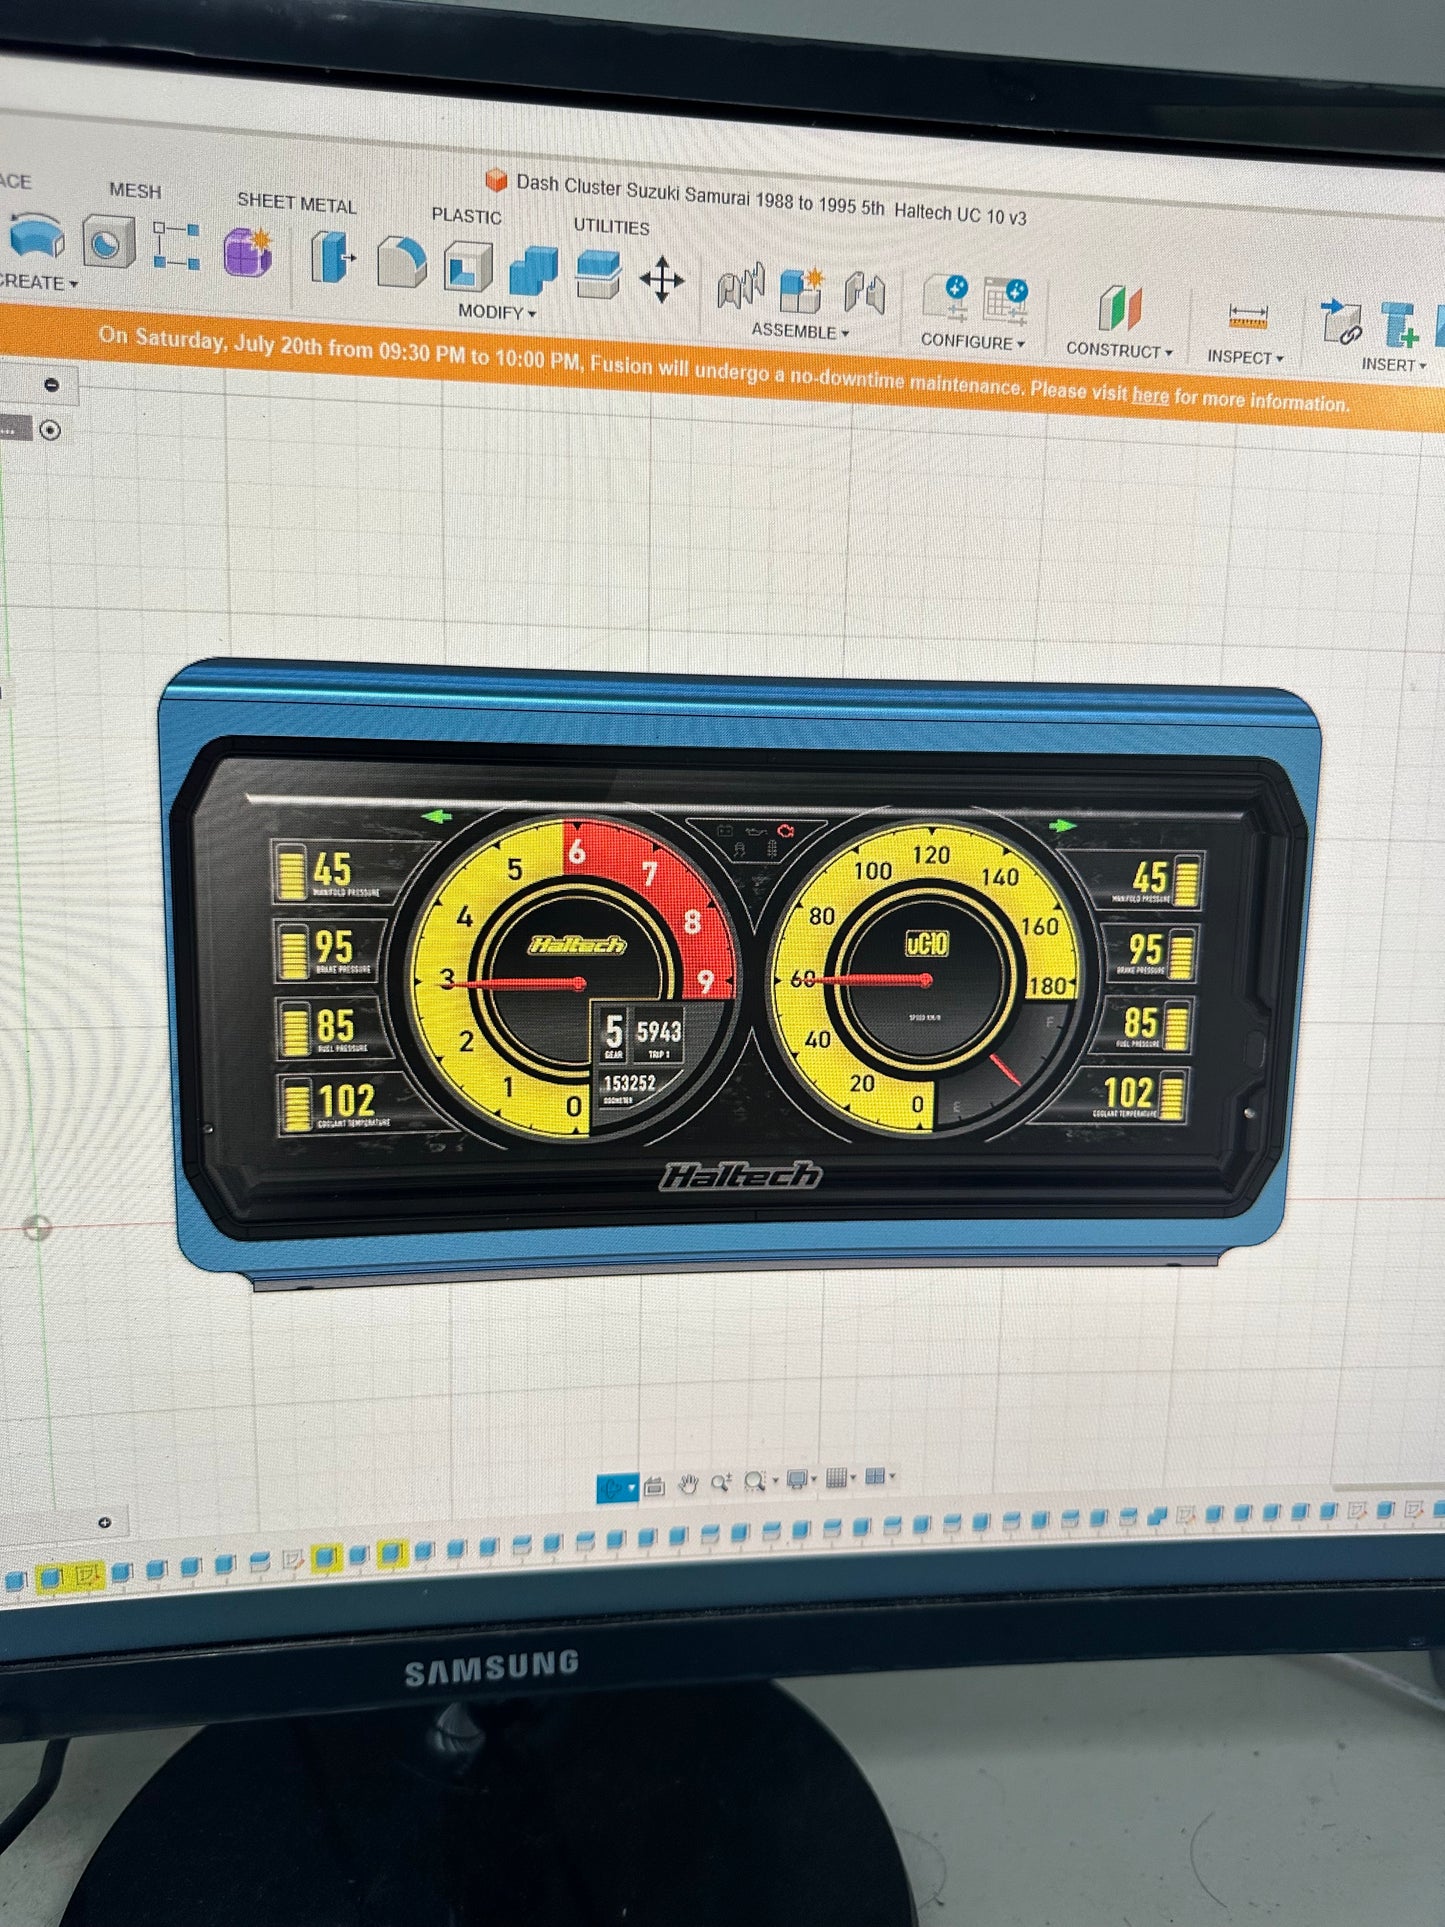
Task: Switch to the MESH tab
Action: 135,190
